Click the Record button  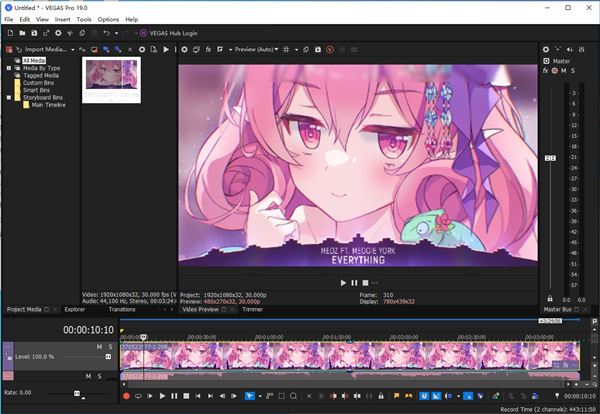click(x=126, y=396)
